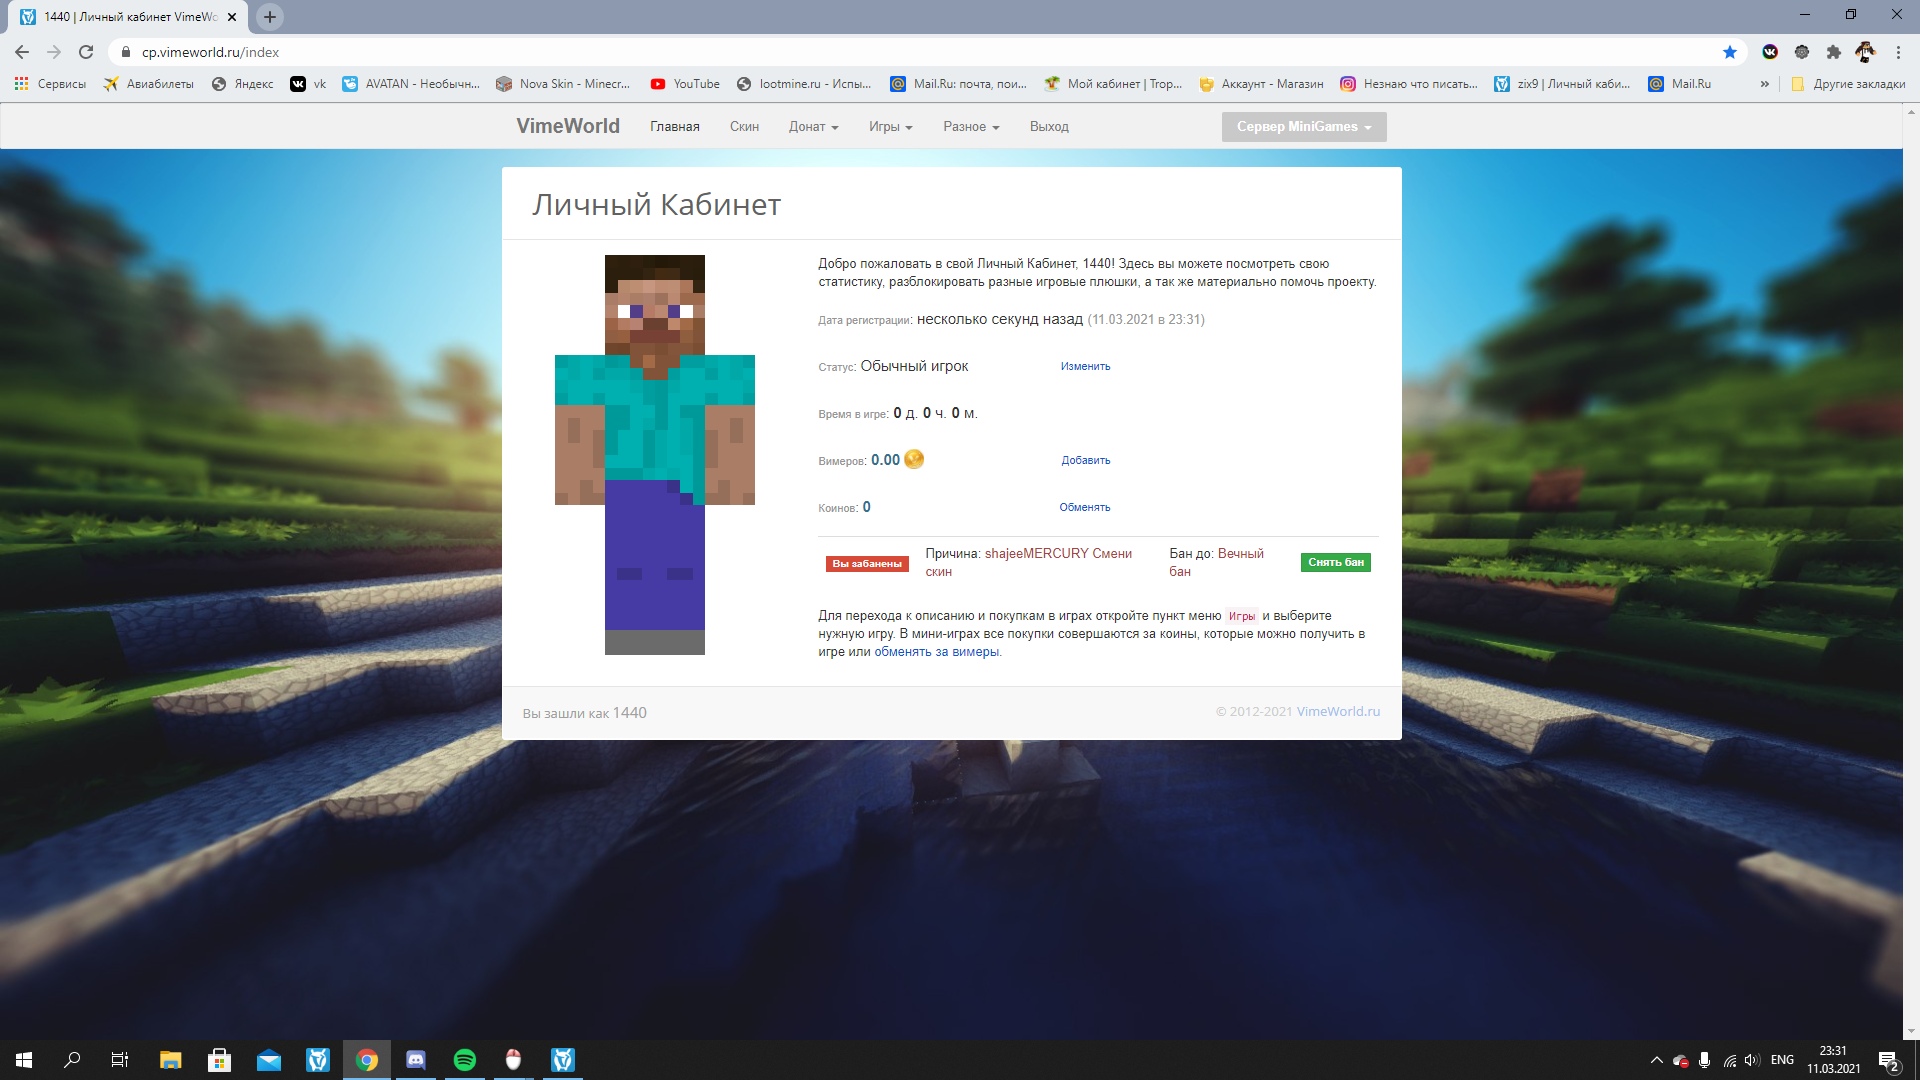Open the Chrome three-dot menu

1898,52
